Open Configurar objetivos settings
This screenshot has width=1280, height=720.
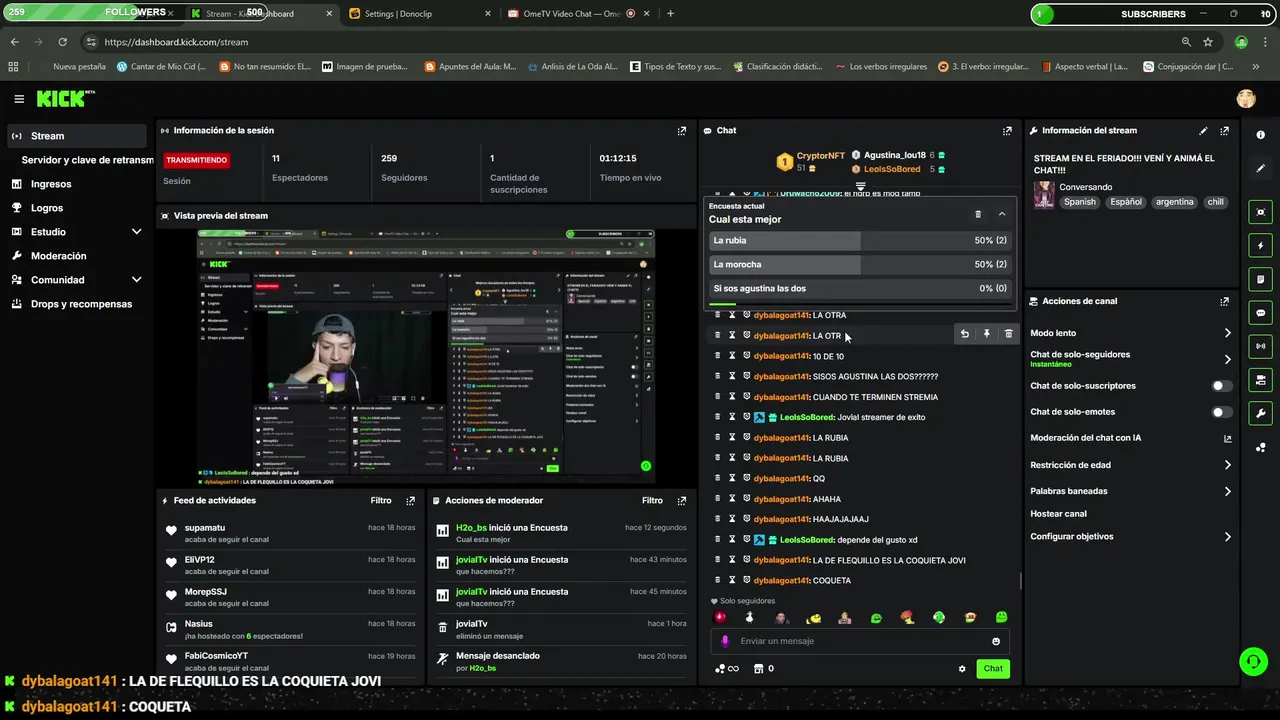click(1131, 537)
